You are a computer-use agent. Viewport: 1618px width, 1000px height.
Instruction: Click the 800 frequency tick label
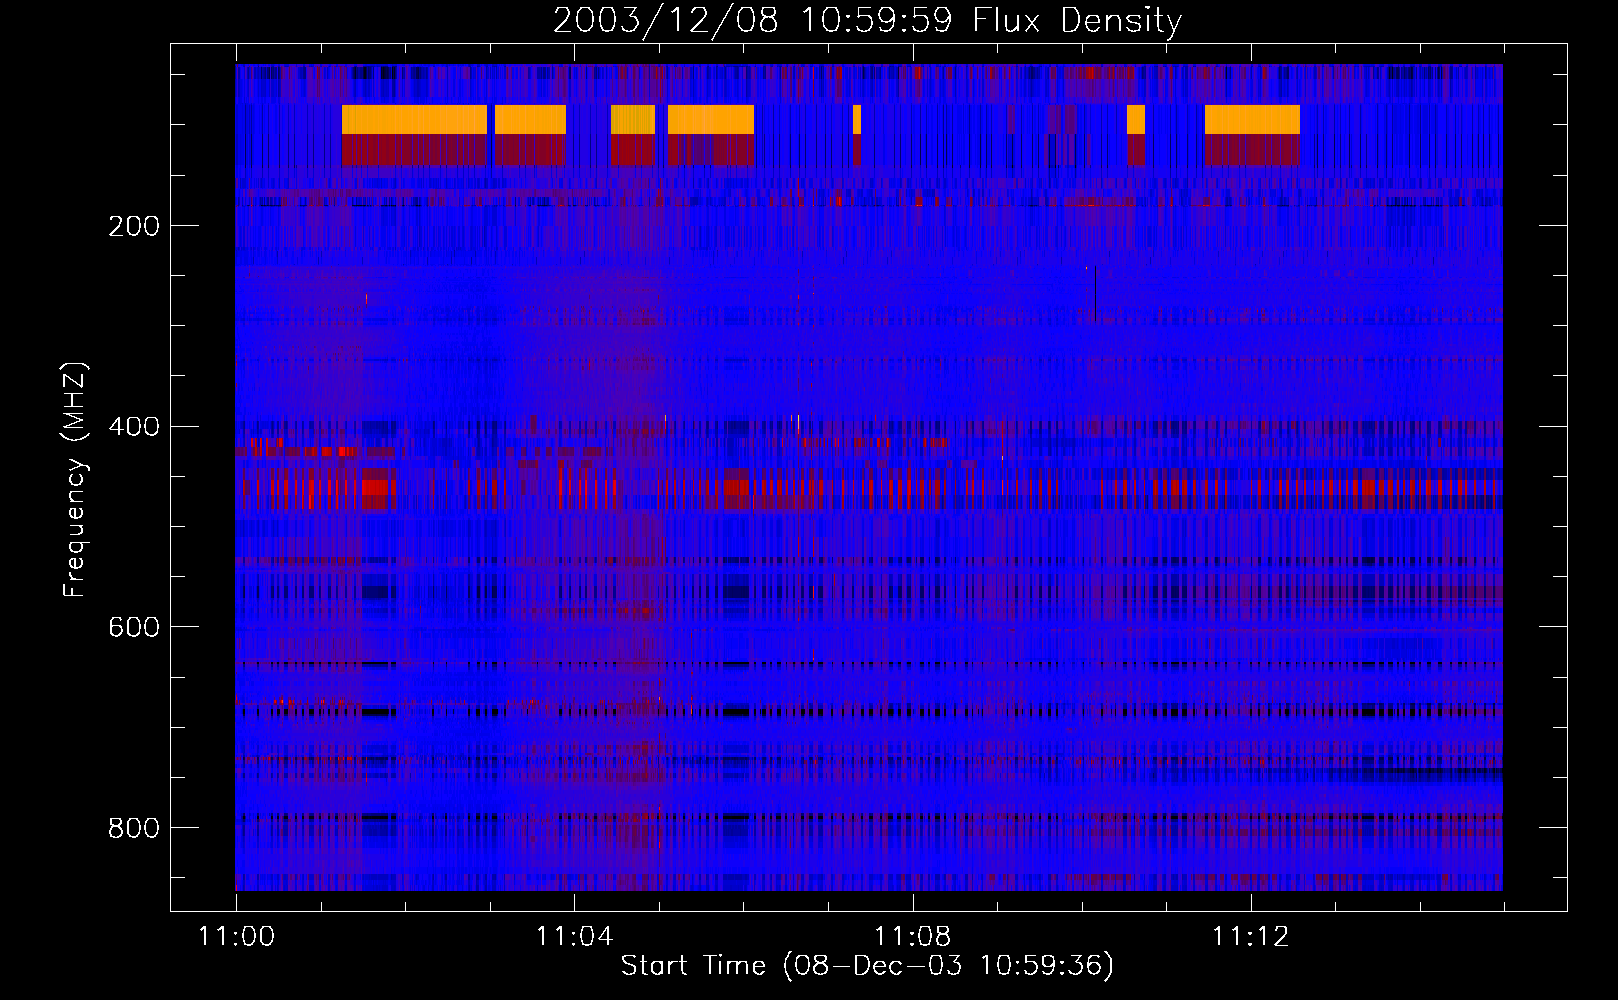point(134,828)
